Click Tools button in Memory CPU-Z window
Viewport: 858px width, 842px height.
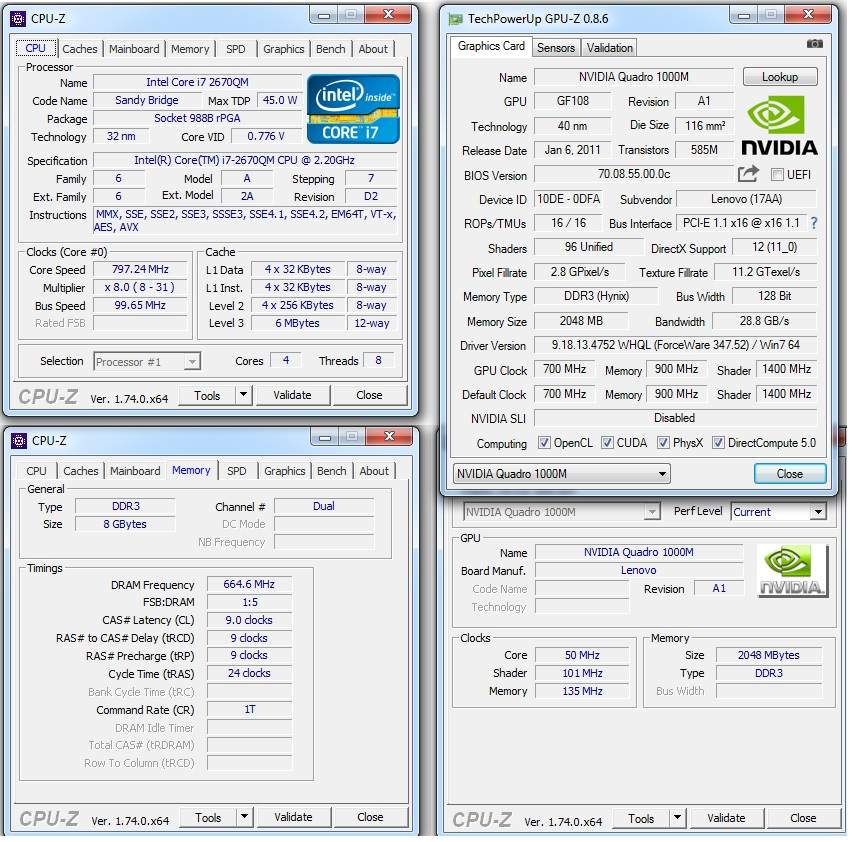tap(208, 817)
